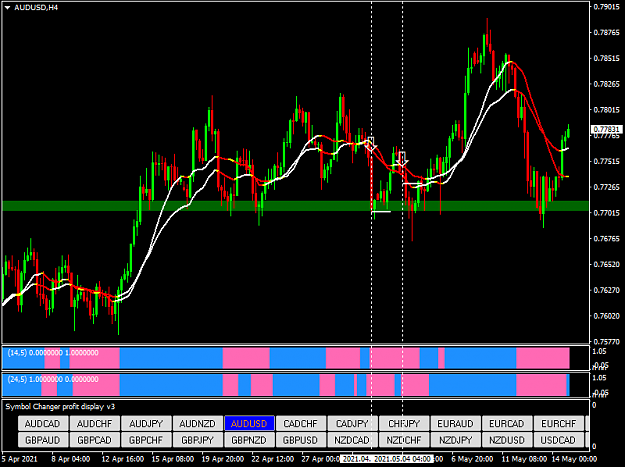Click the 2021.05.04 04:00 crosshair date tag
The height and width of the screenshot is (467, 625).
(403, 459)
